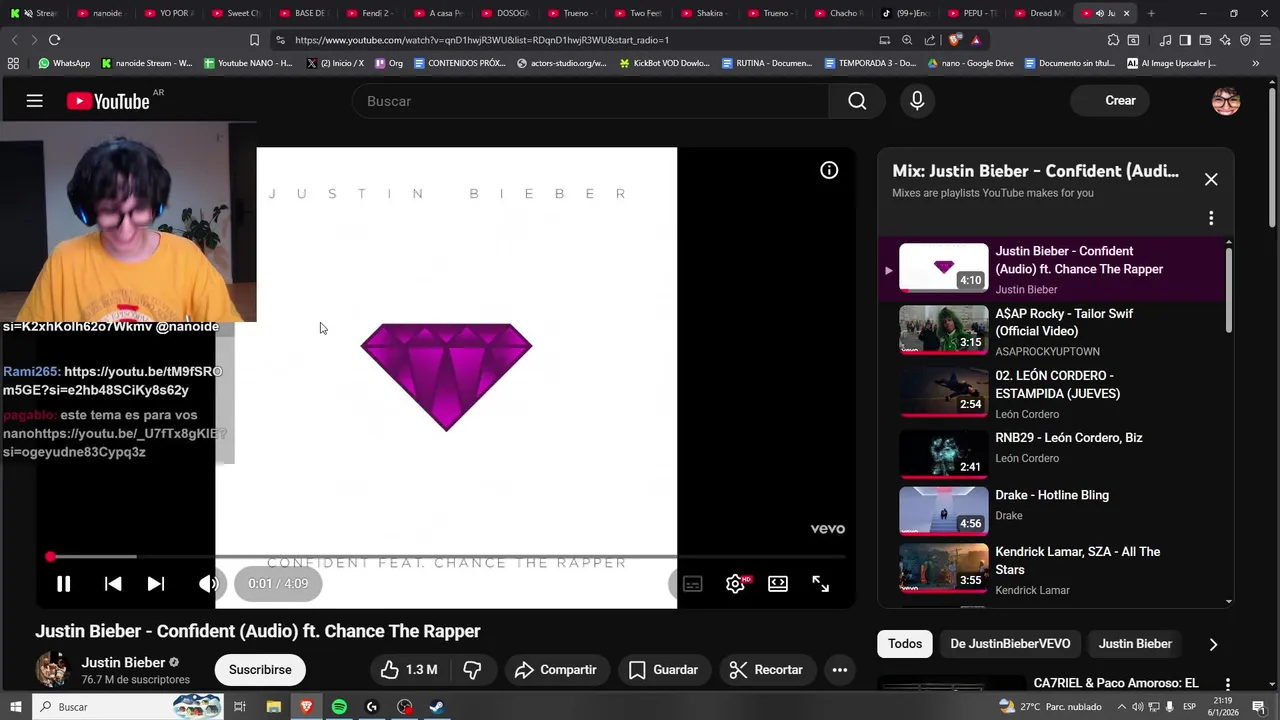1280x720 pixels.
Task: Open File Explorer from the taskbar
Action: tap(274, 707)
